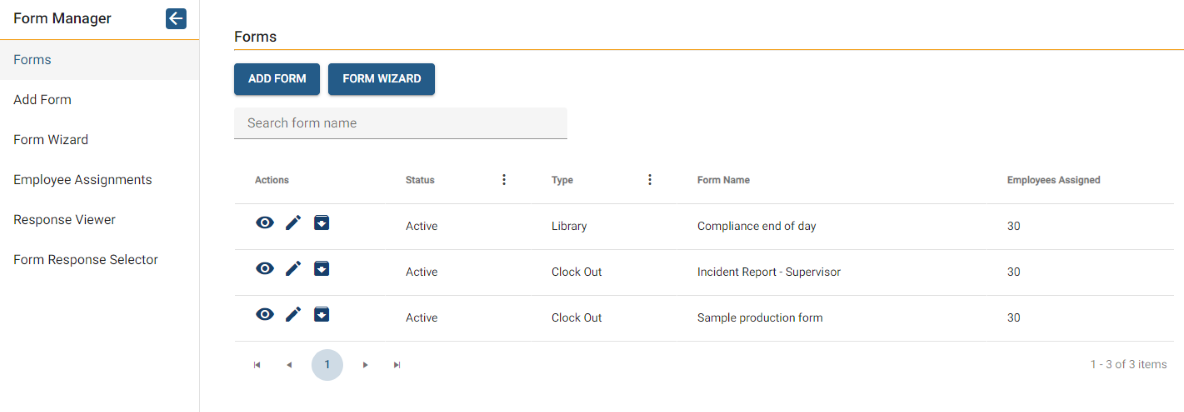View the Compliance end of day form
The height and width of the screenshot is (412, 1184).
coord(264,223)
